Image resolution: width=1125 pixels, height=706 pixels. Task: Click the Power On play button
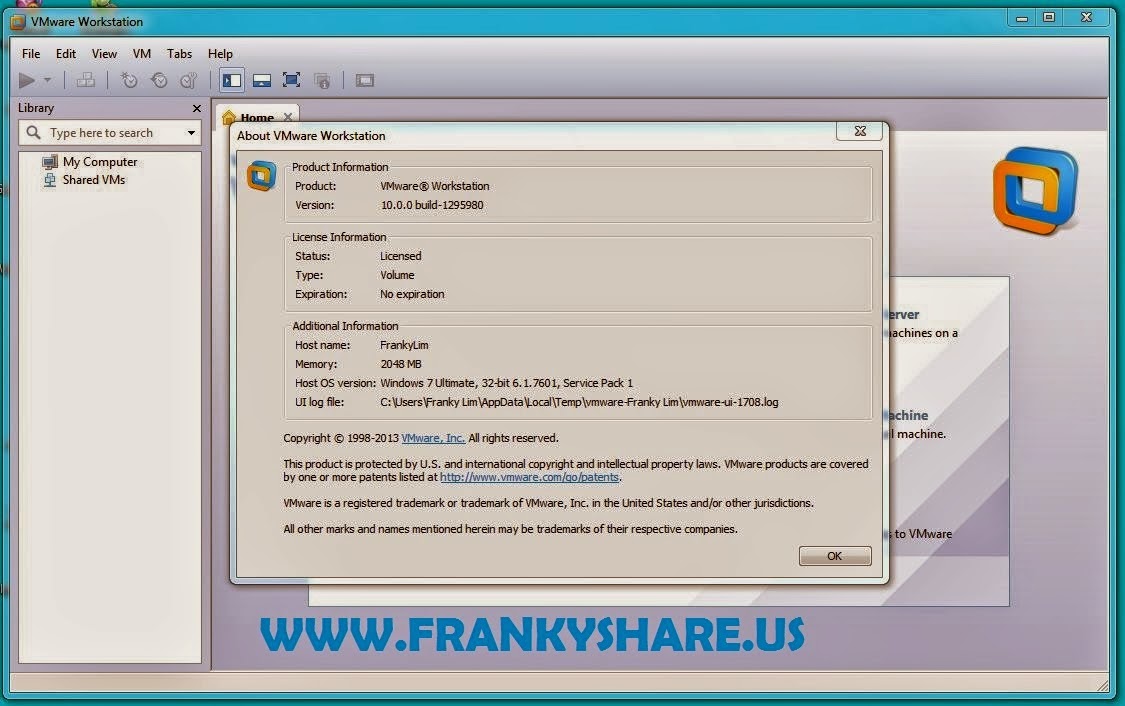[27, 80]
